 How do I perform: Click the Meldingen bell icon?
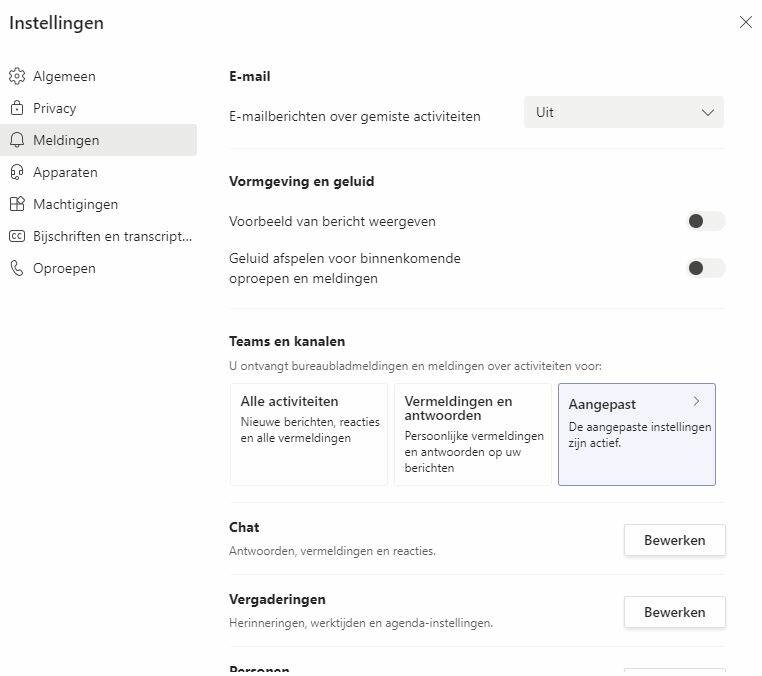[16, 140]
